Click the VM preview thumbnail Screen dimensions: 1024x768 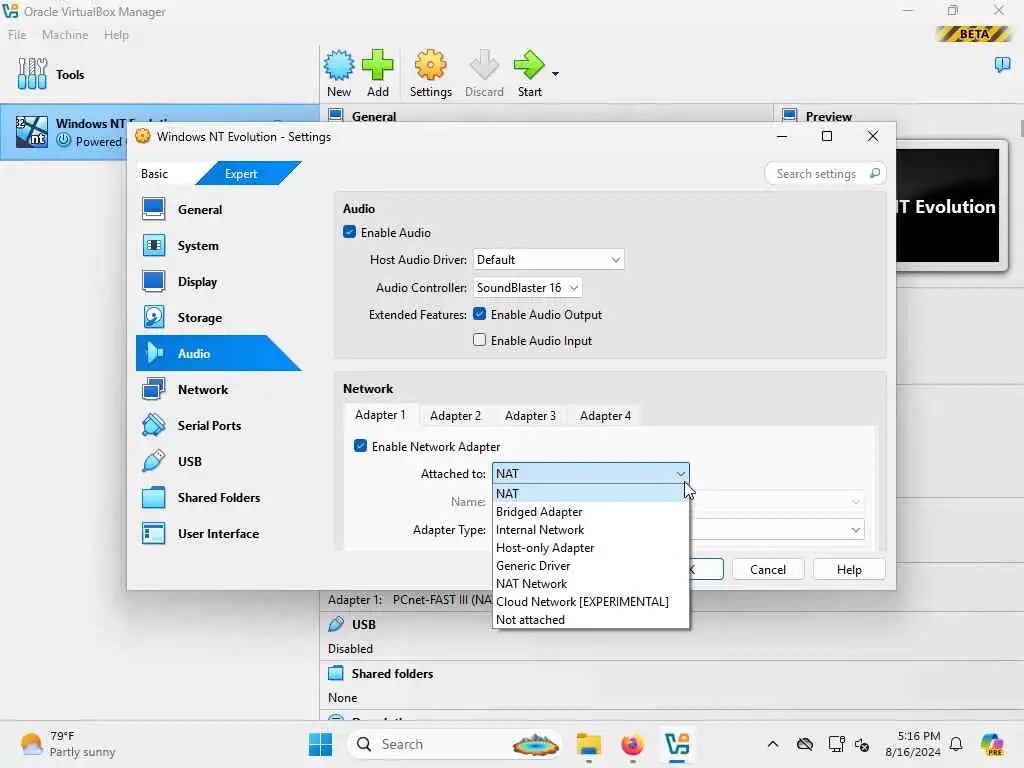(x=947, y=206)
